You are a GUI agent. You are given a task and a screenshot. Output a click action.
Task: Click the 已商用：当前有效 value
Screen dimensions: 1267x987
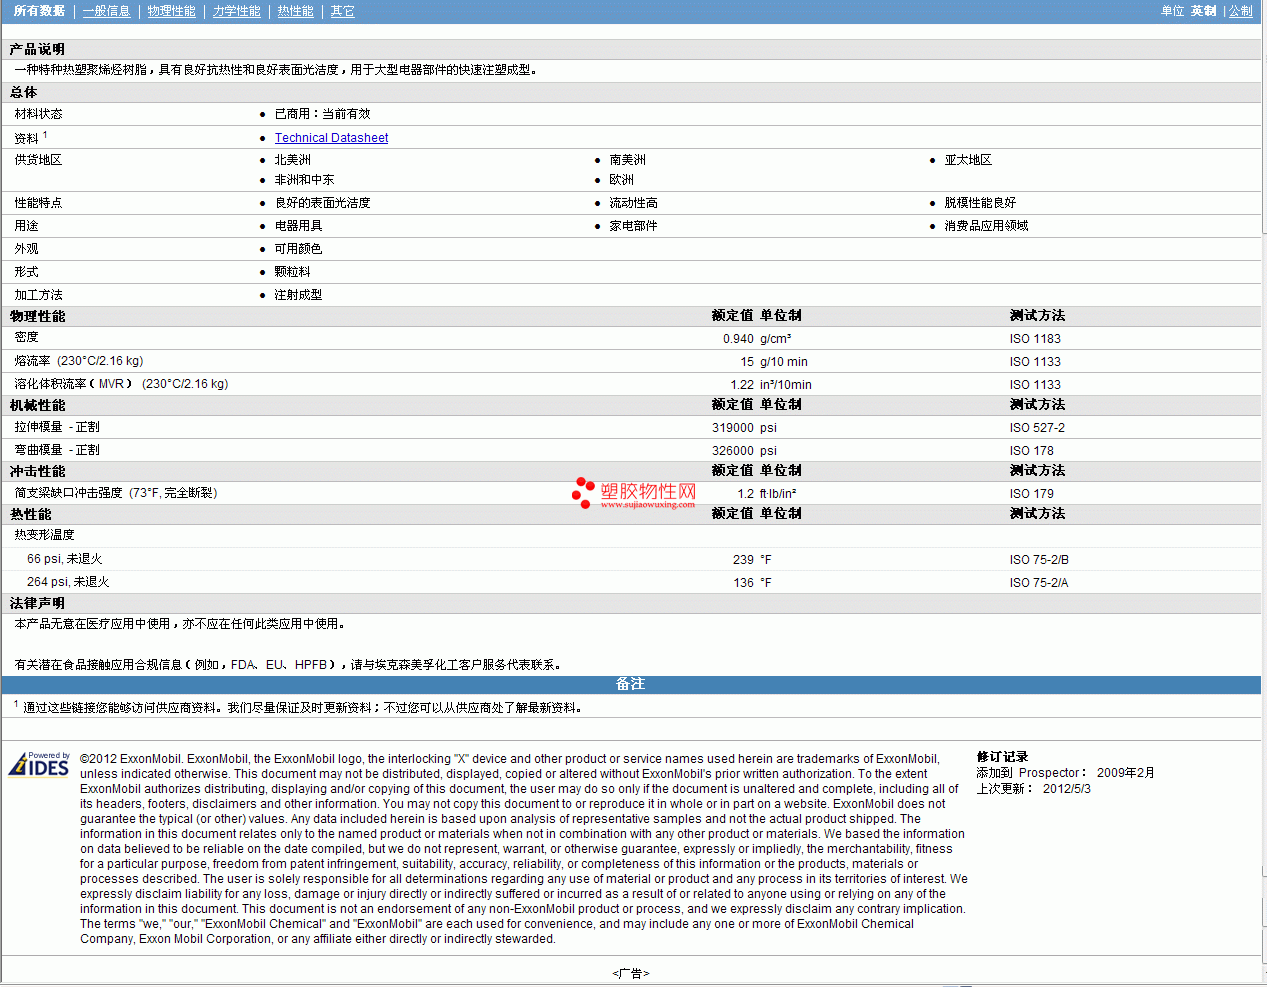pyautogui.click(x=322, y=114)
